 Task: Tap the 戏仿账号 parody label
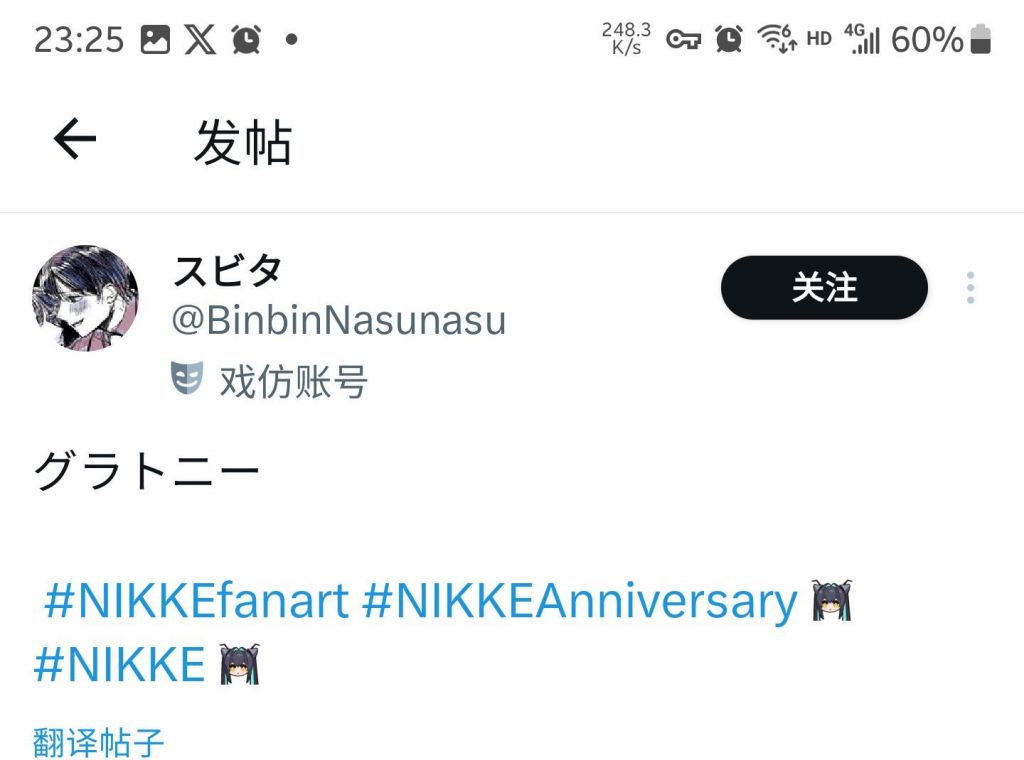(x=293, y=381)
